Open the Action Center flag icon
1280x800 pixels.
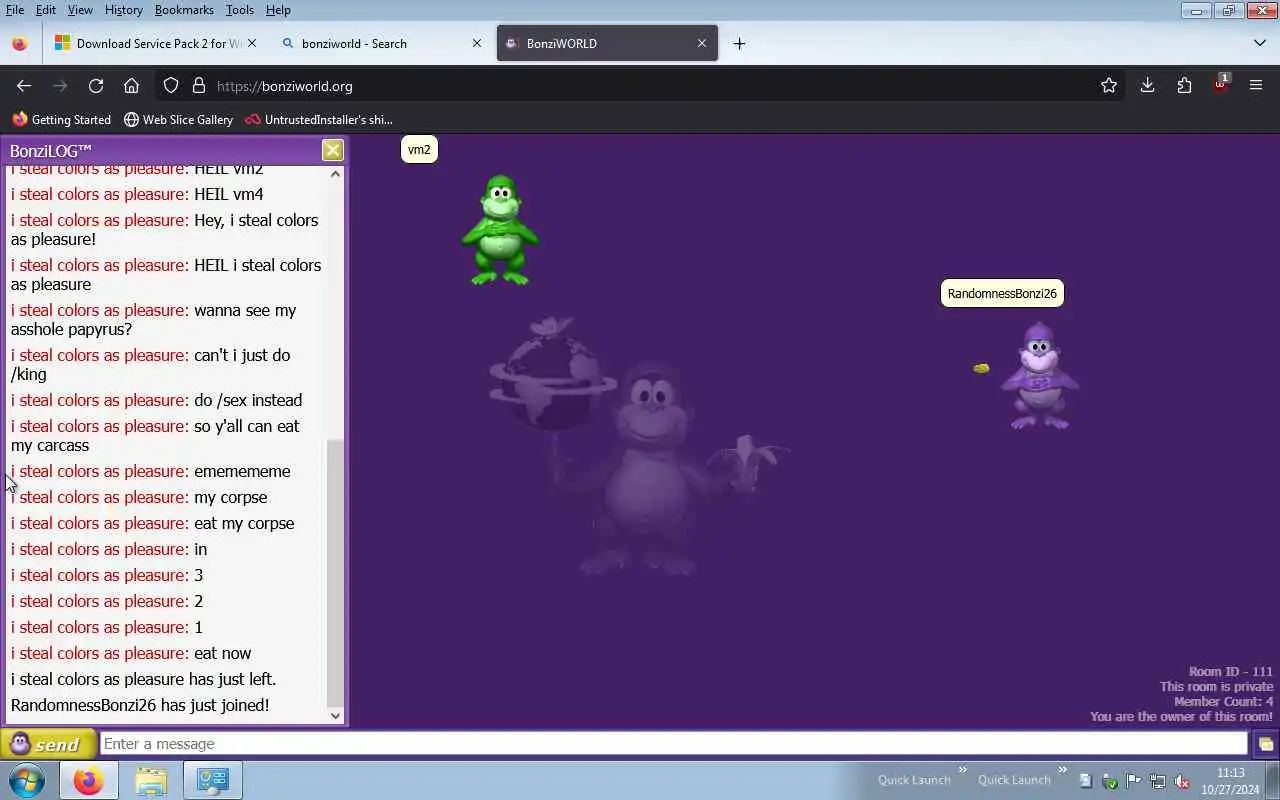pos(1134,781)
